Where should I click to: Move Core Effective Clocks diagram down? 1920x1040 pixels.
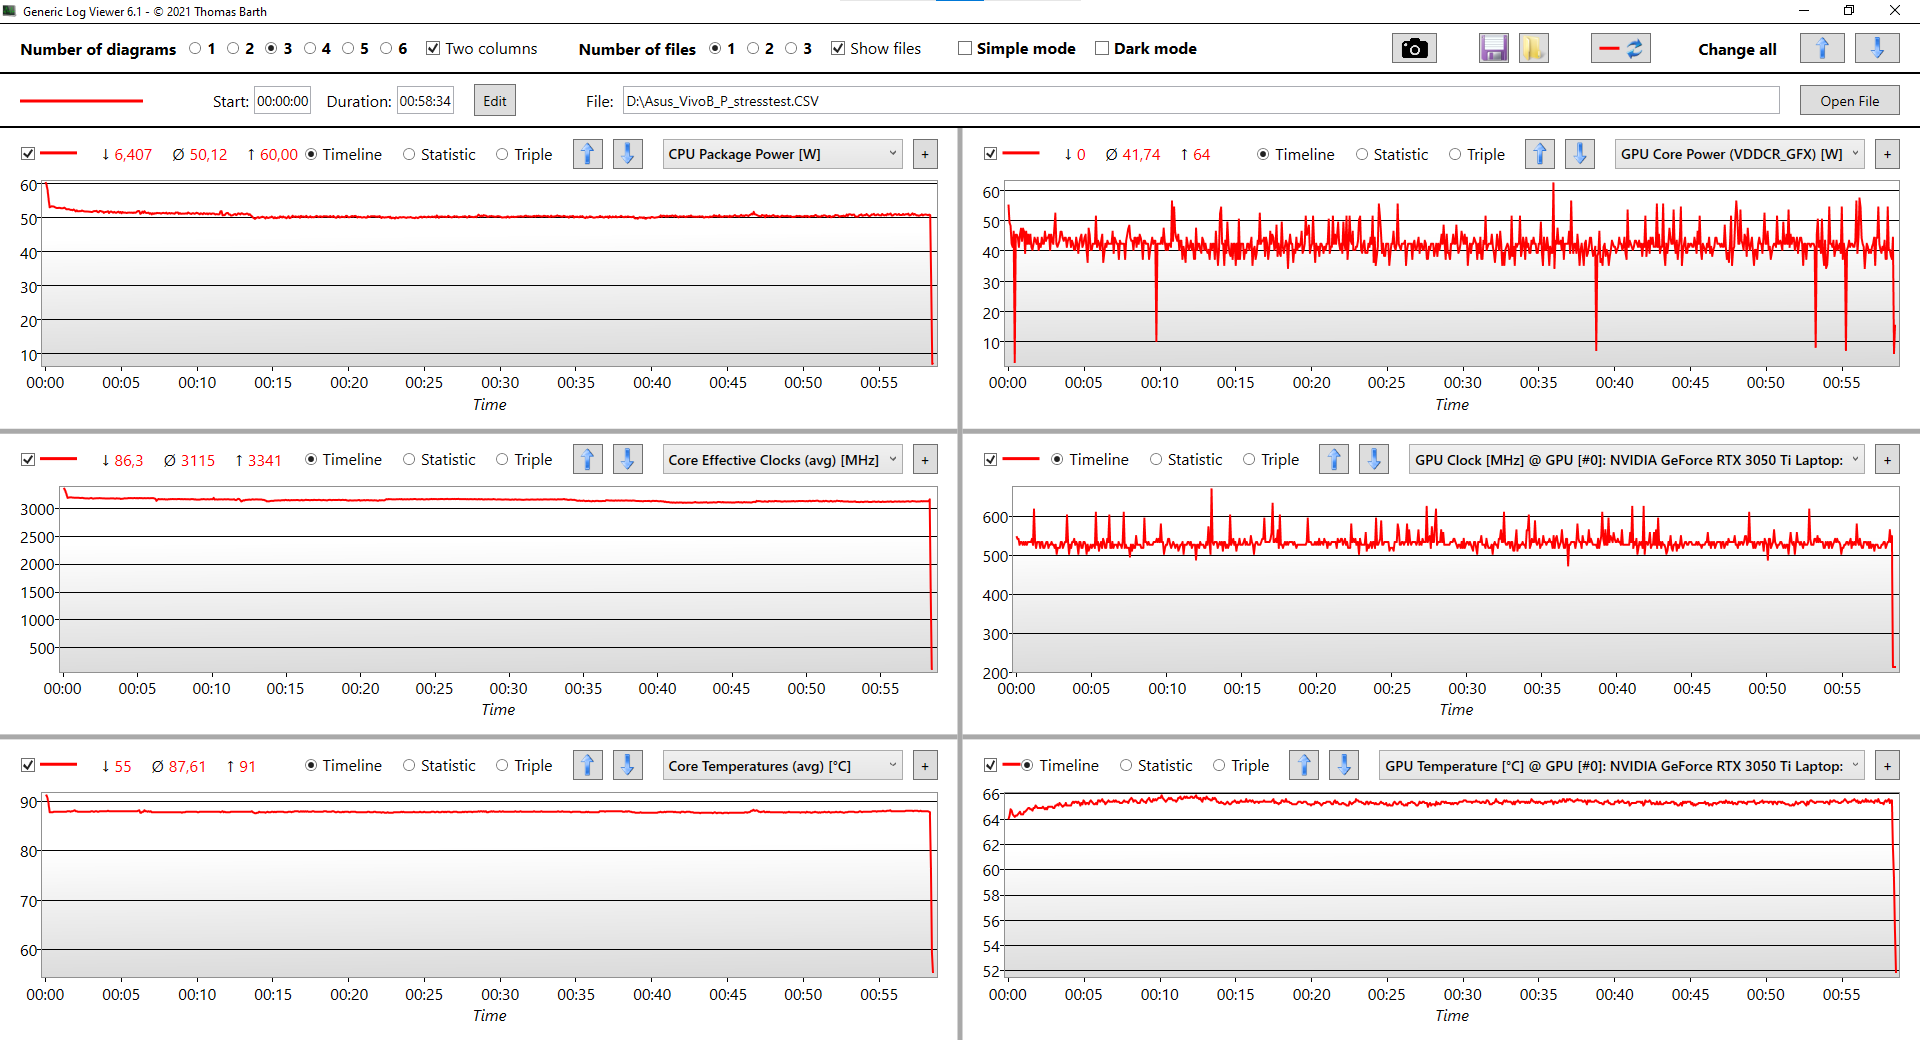pos(628,459)
